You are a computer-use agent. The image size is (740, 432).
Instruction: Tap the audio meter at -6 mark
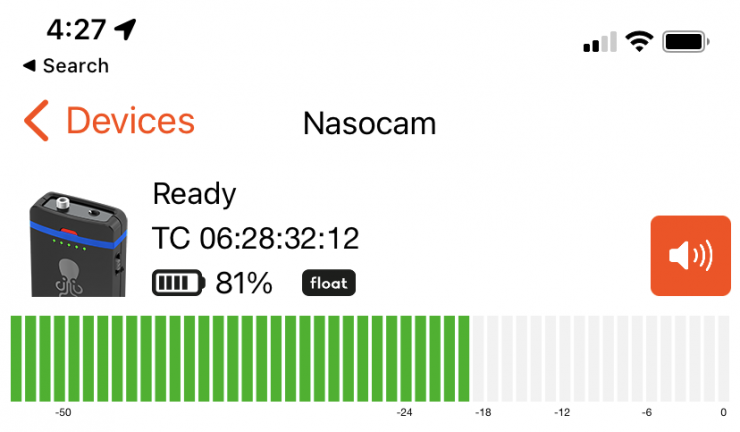point(648,358)
